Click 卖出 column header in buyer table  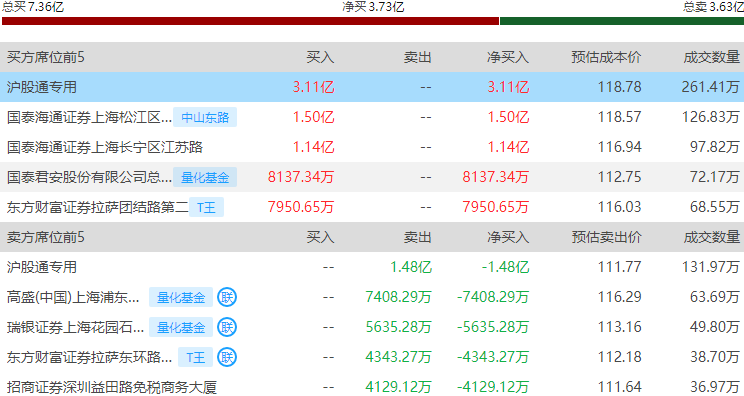[418, 57]
